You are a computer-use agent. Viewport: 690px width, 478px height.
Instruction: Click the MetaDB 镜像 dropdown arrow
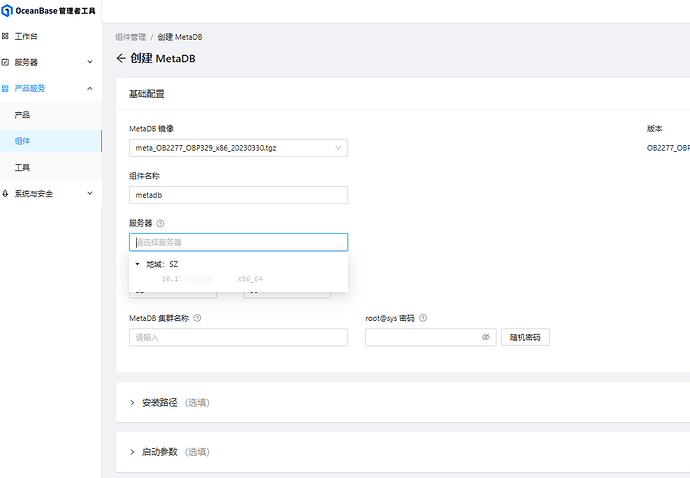click(x=338, y=148)
